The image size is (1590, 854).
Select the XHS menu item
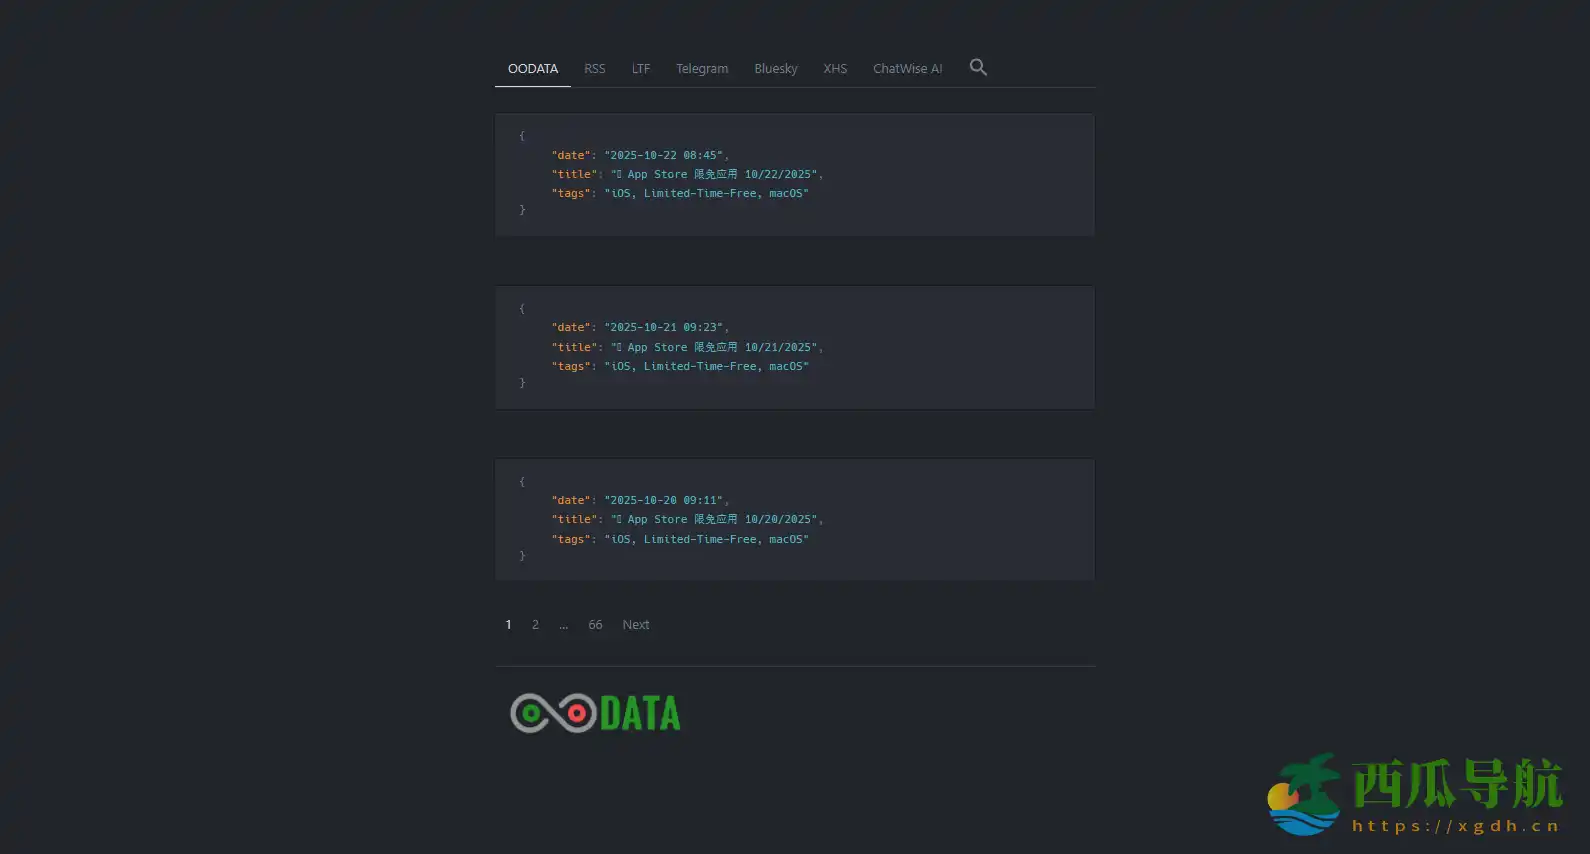coord(835,69)
